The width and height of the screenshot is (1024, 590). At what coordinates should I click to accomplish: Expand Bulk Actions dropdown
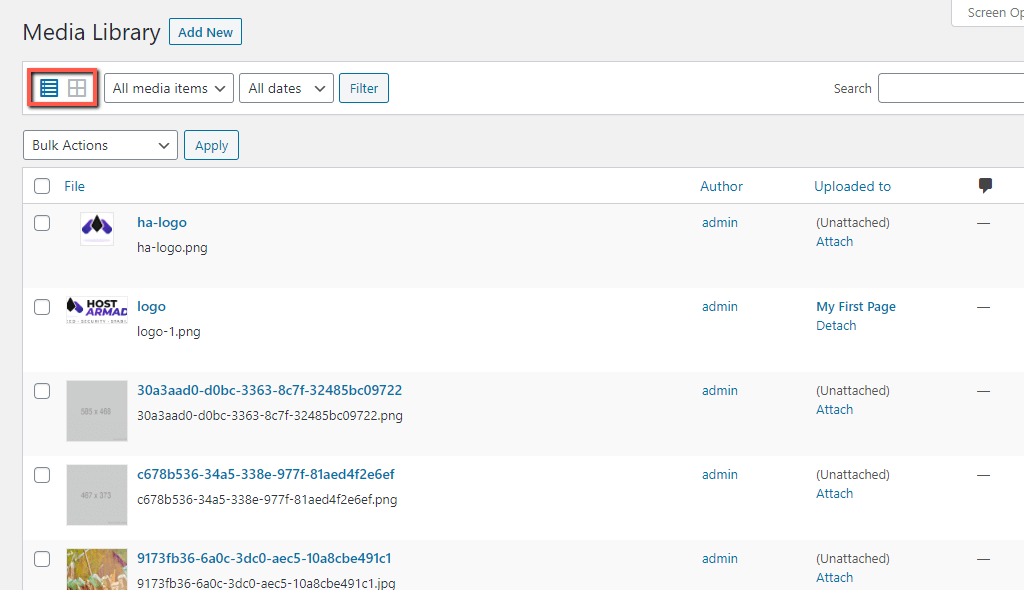pos(100,145)
